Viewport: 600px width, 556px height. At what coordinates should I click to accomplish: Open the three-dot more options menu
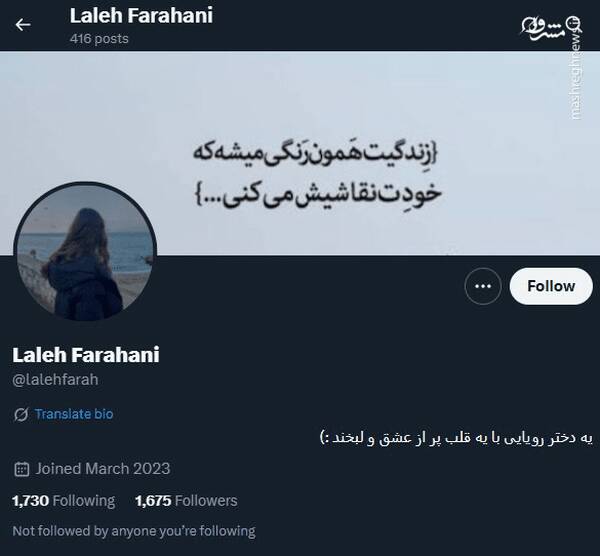point(483,286)
